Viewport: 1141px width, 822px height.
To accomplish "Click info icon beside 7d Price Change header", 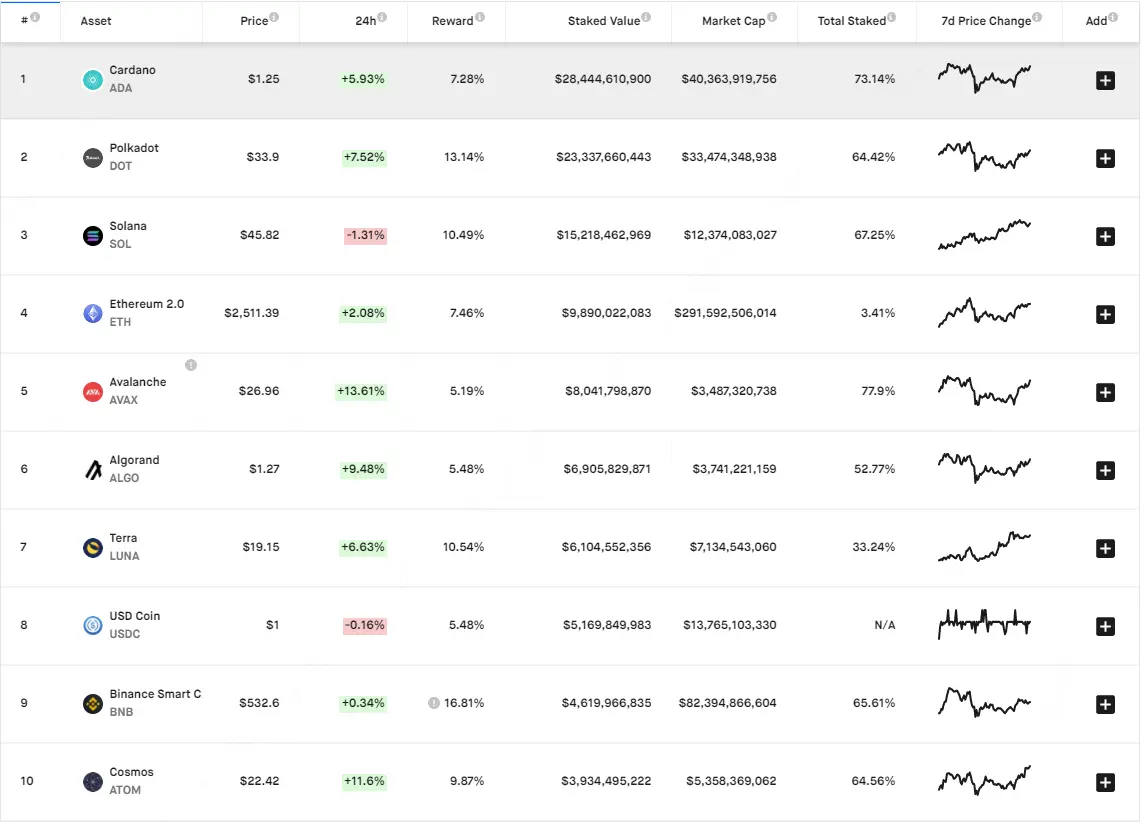I will [x=1037, y=17].
